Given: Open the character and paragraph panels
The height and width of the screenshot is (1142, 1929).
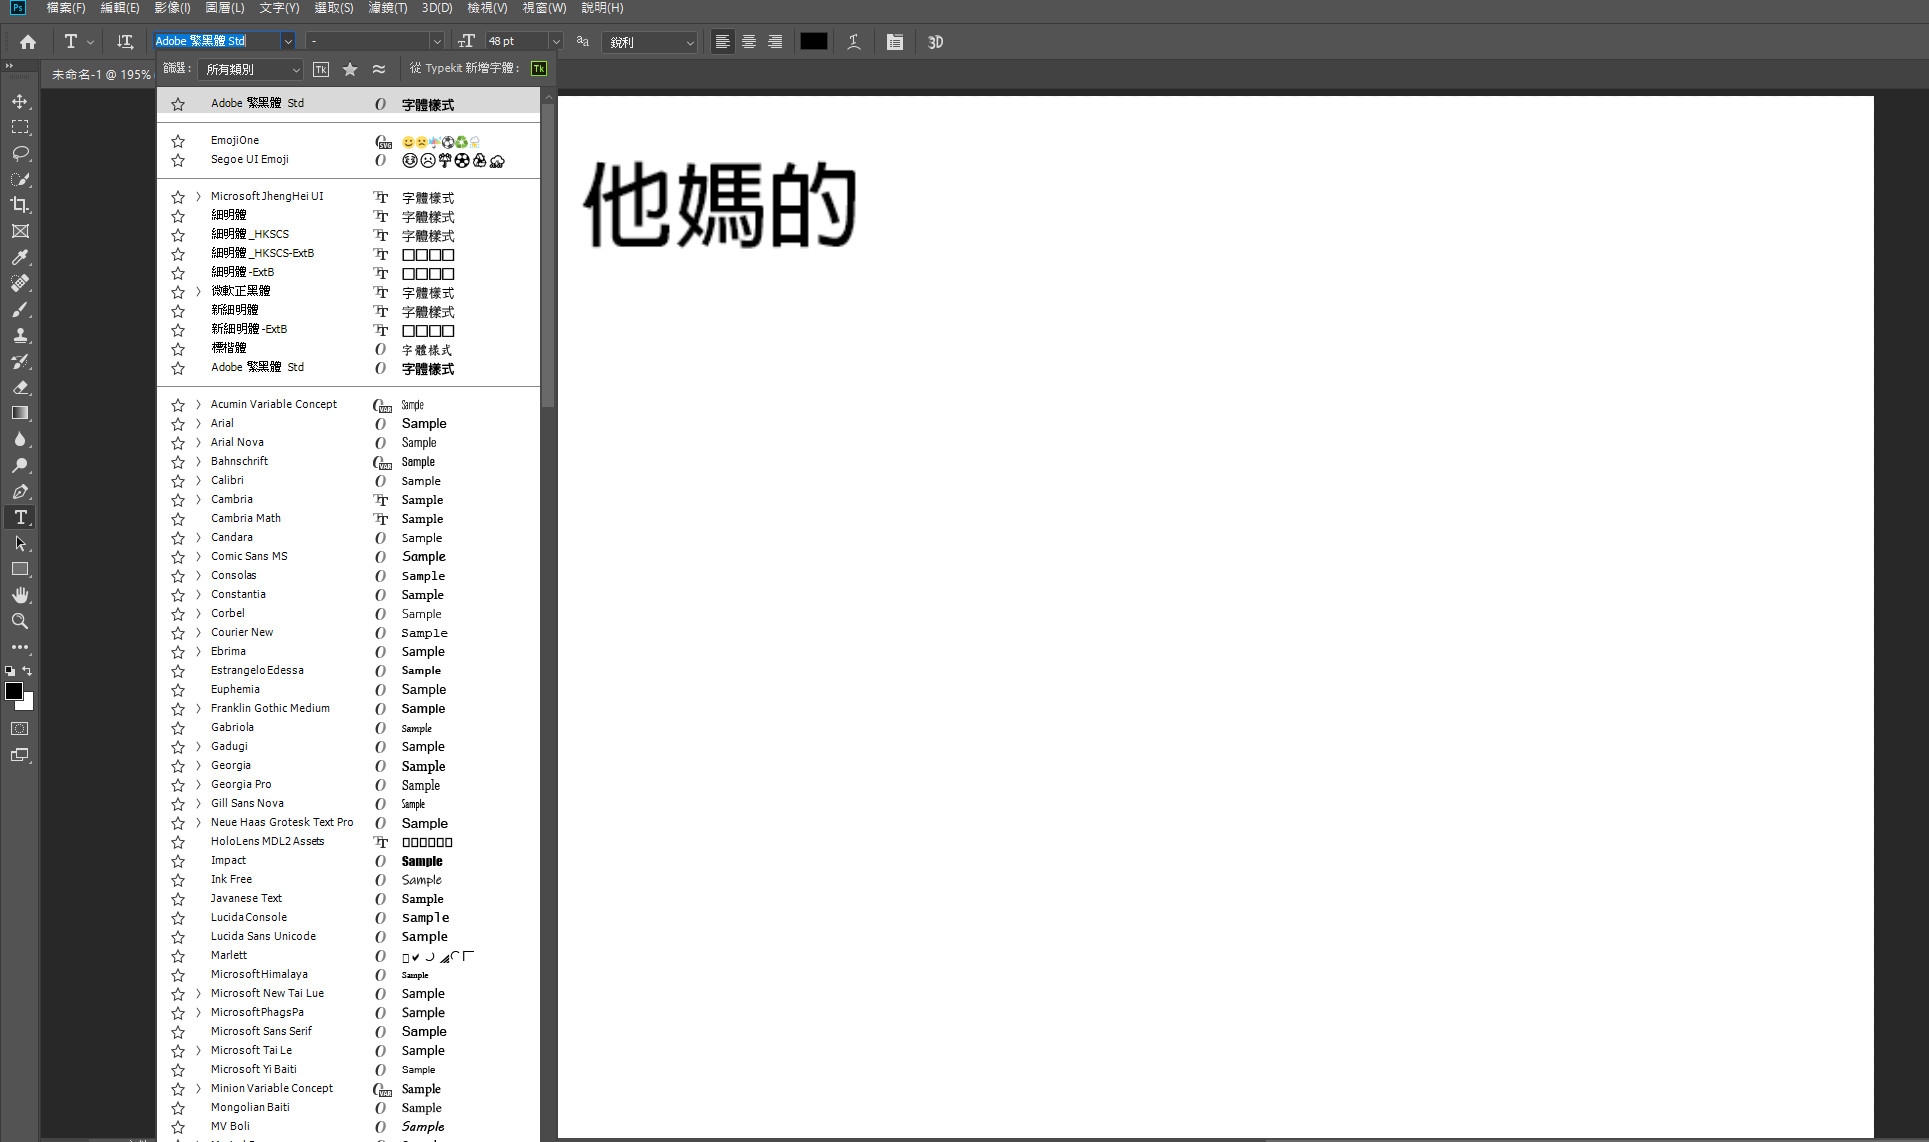Looking at the screenshot, I should (x=894, y=42).
